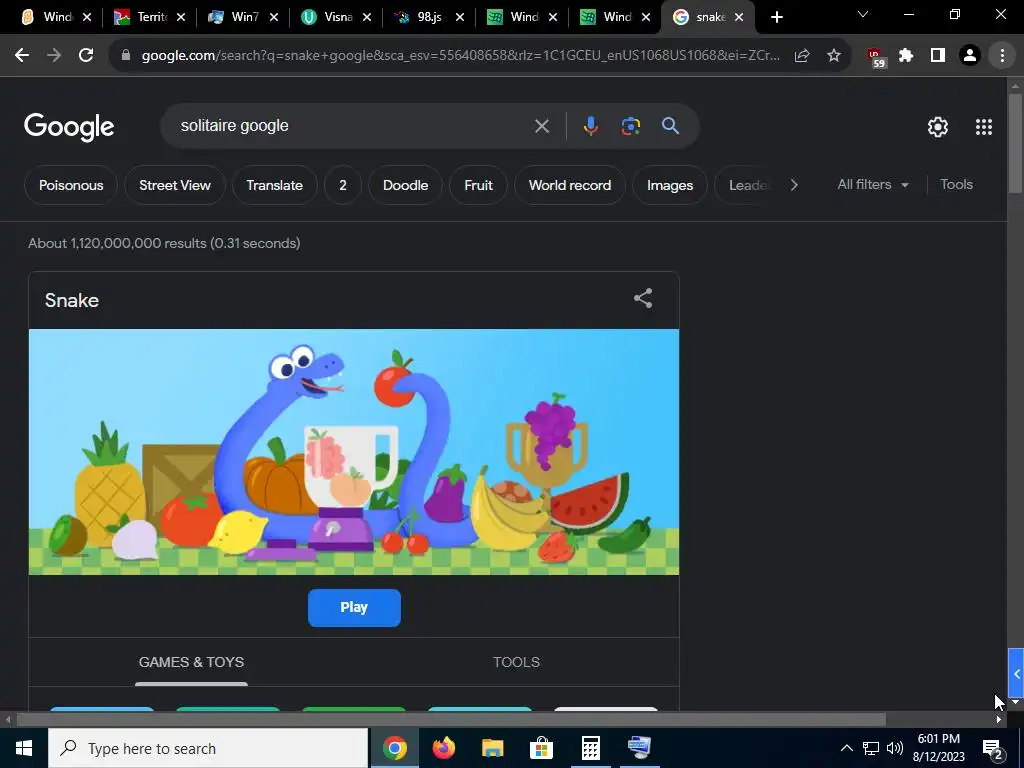
Task: Open Microsoft Store from the taskbar
Action: click(541, 748)
